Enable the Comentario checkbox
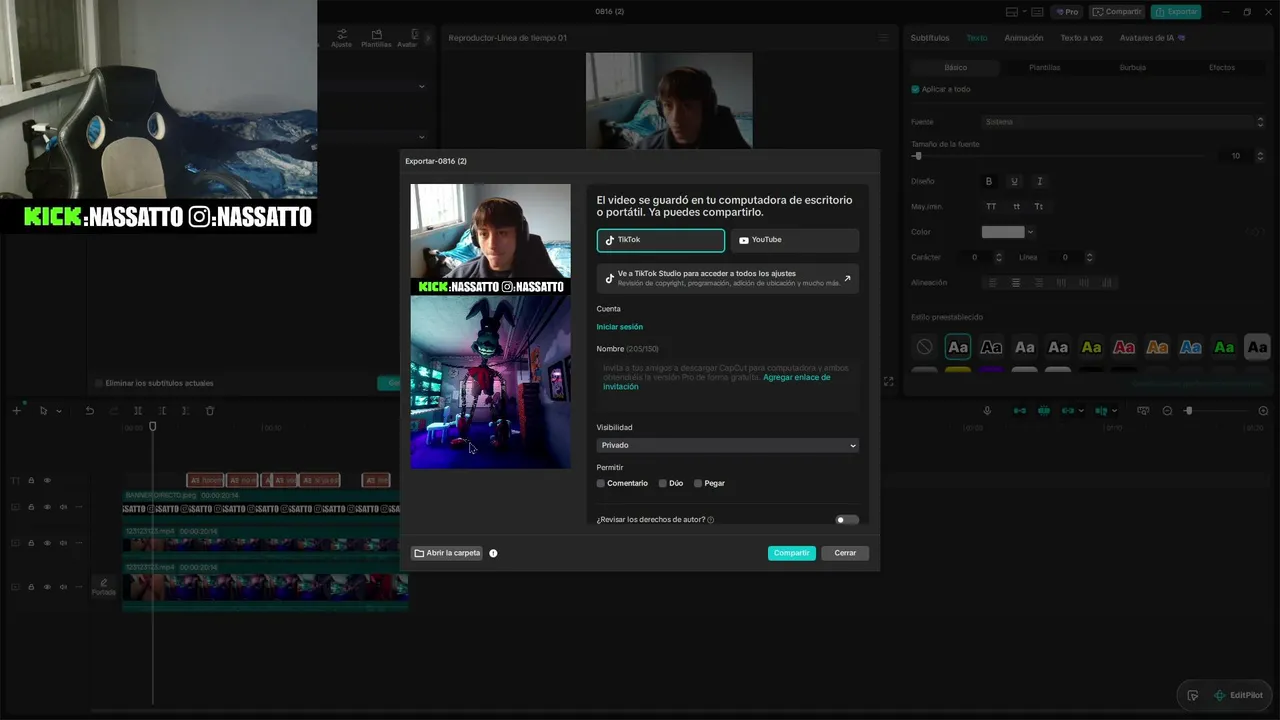This screenshot has height=720, width=1280. [x=600, y=483]
